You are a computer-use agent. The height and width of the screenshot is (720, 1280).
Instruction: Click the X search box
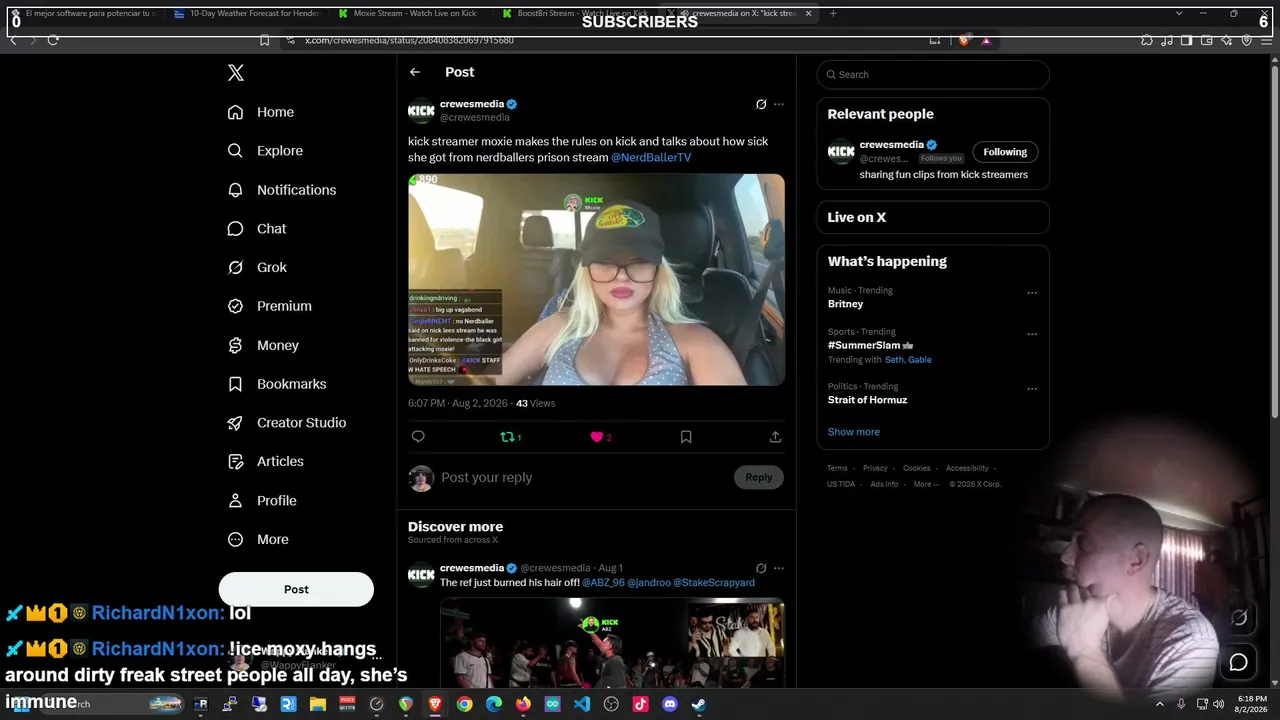933,74
